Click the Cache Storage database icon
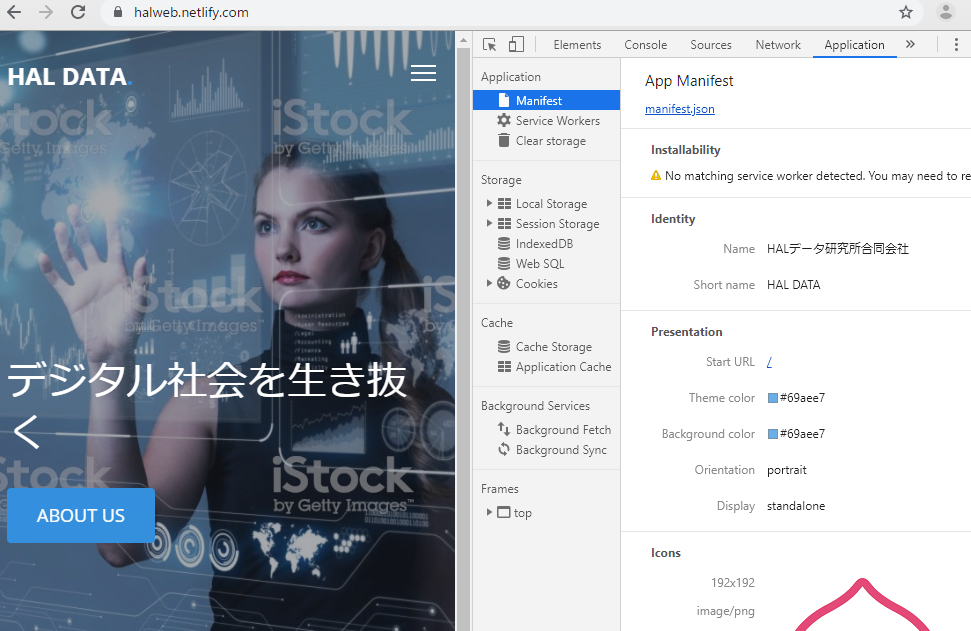Image resolution: width=971 pixels, height=631 pixels. [504, 347]
